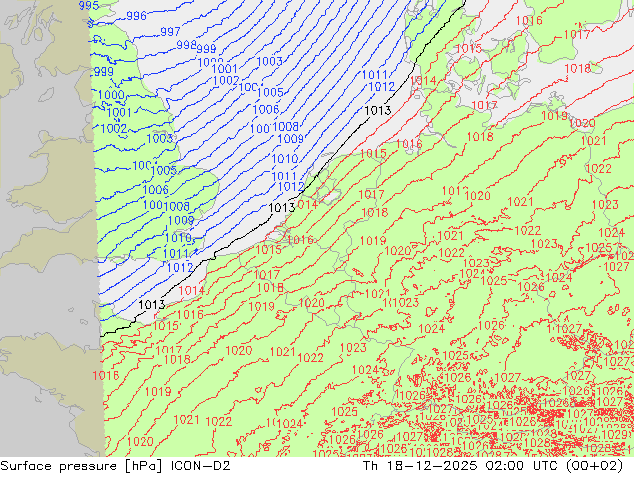Select the blue 996 isobar label

coord(136,16)
